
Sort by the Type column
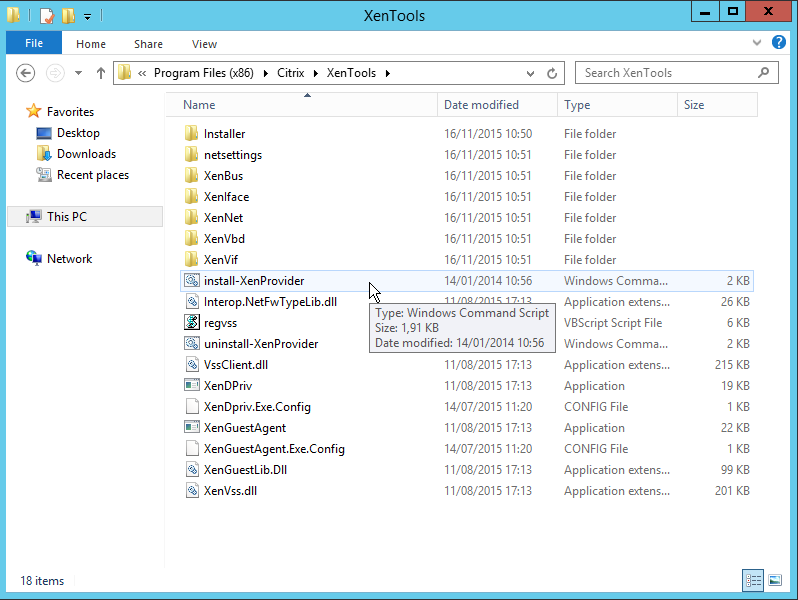[x=617, y=105]
